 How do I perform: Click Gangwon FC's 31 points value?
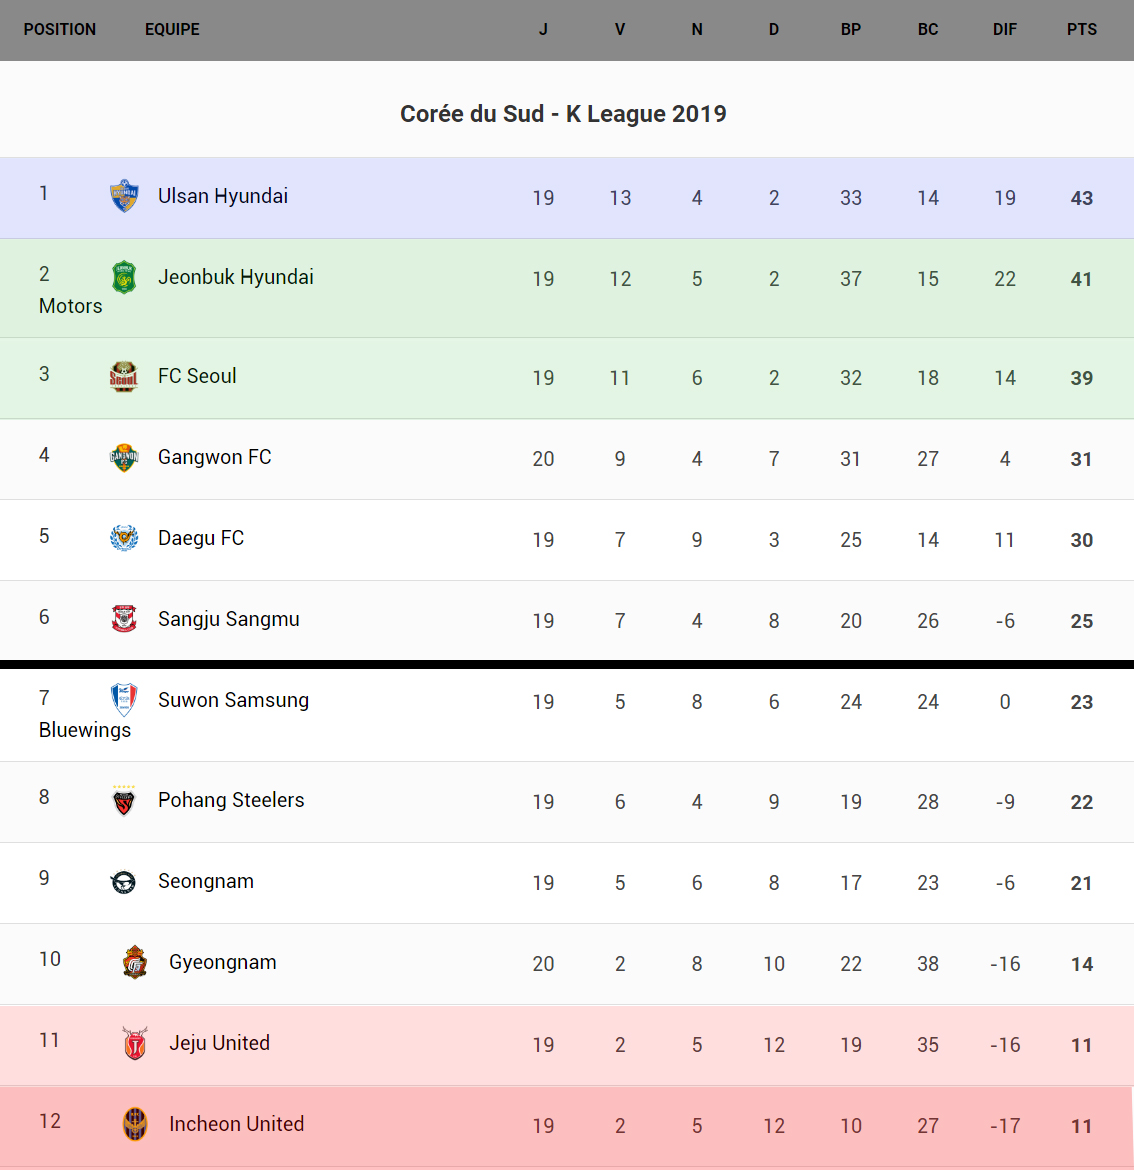tap(1081, 459)
